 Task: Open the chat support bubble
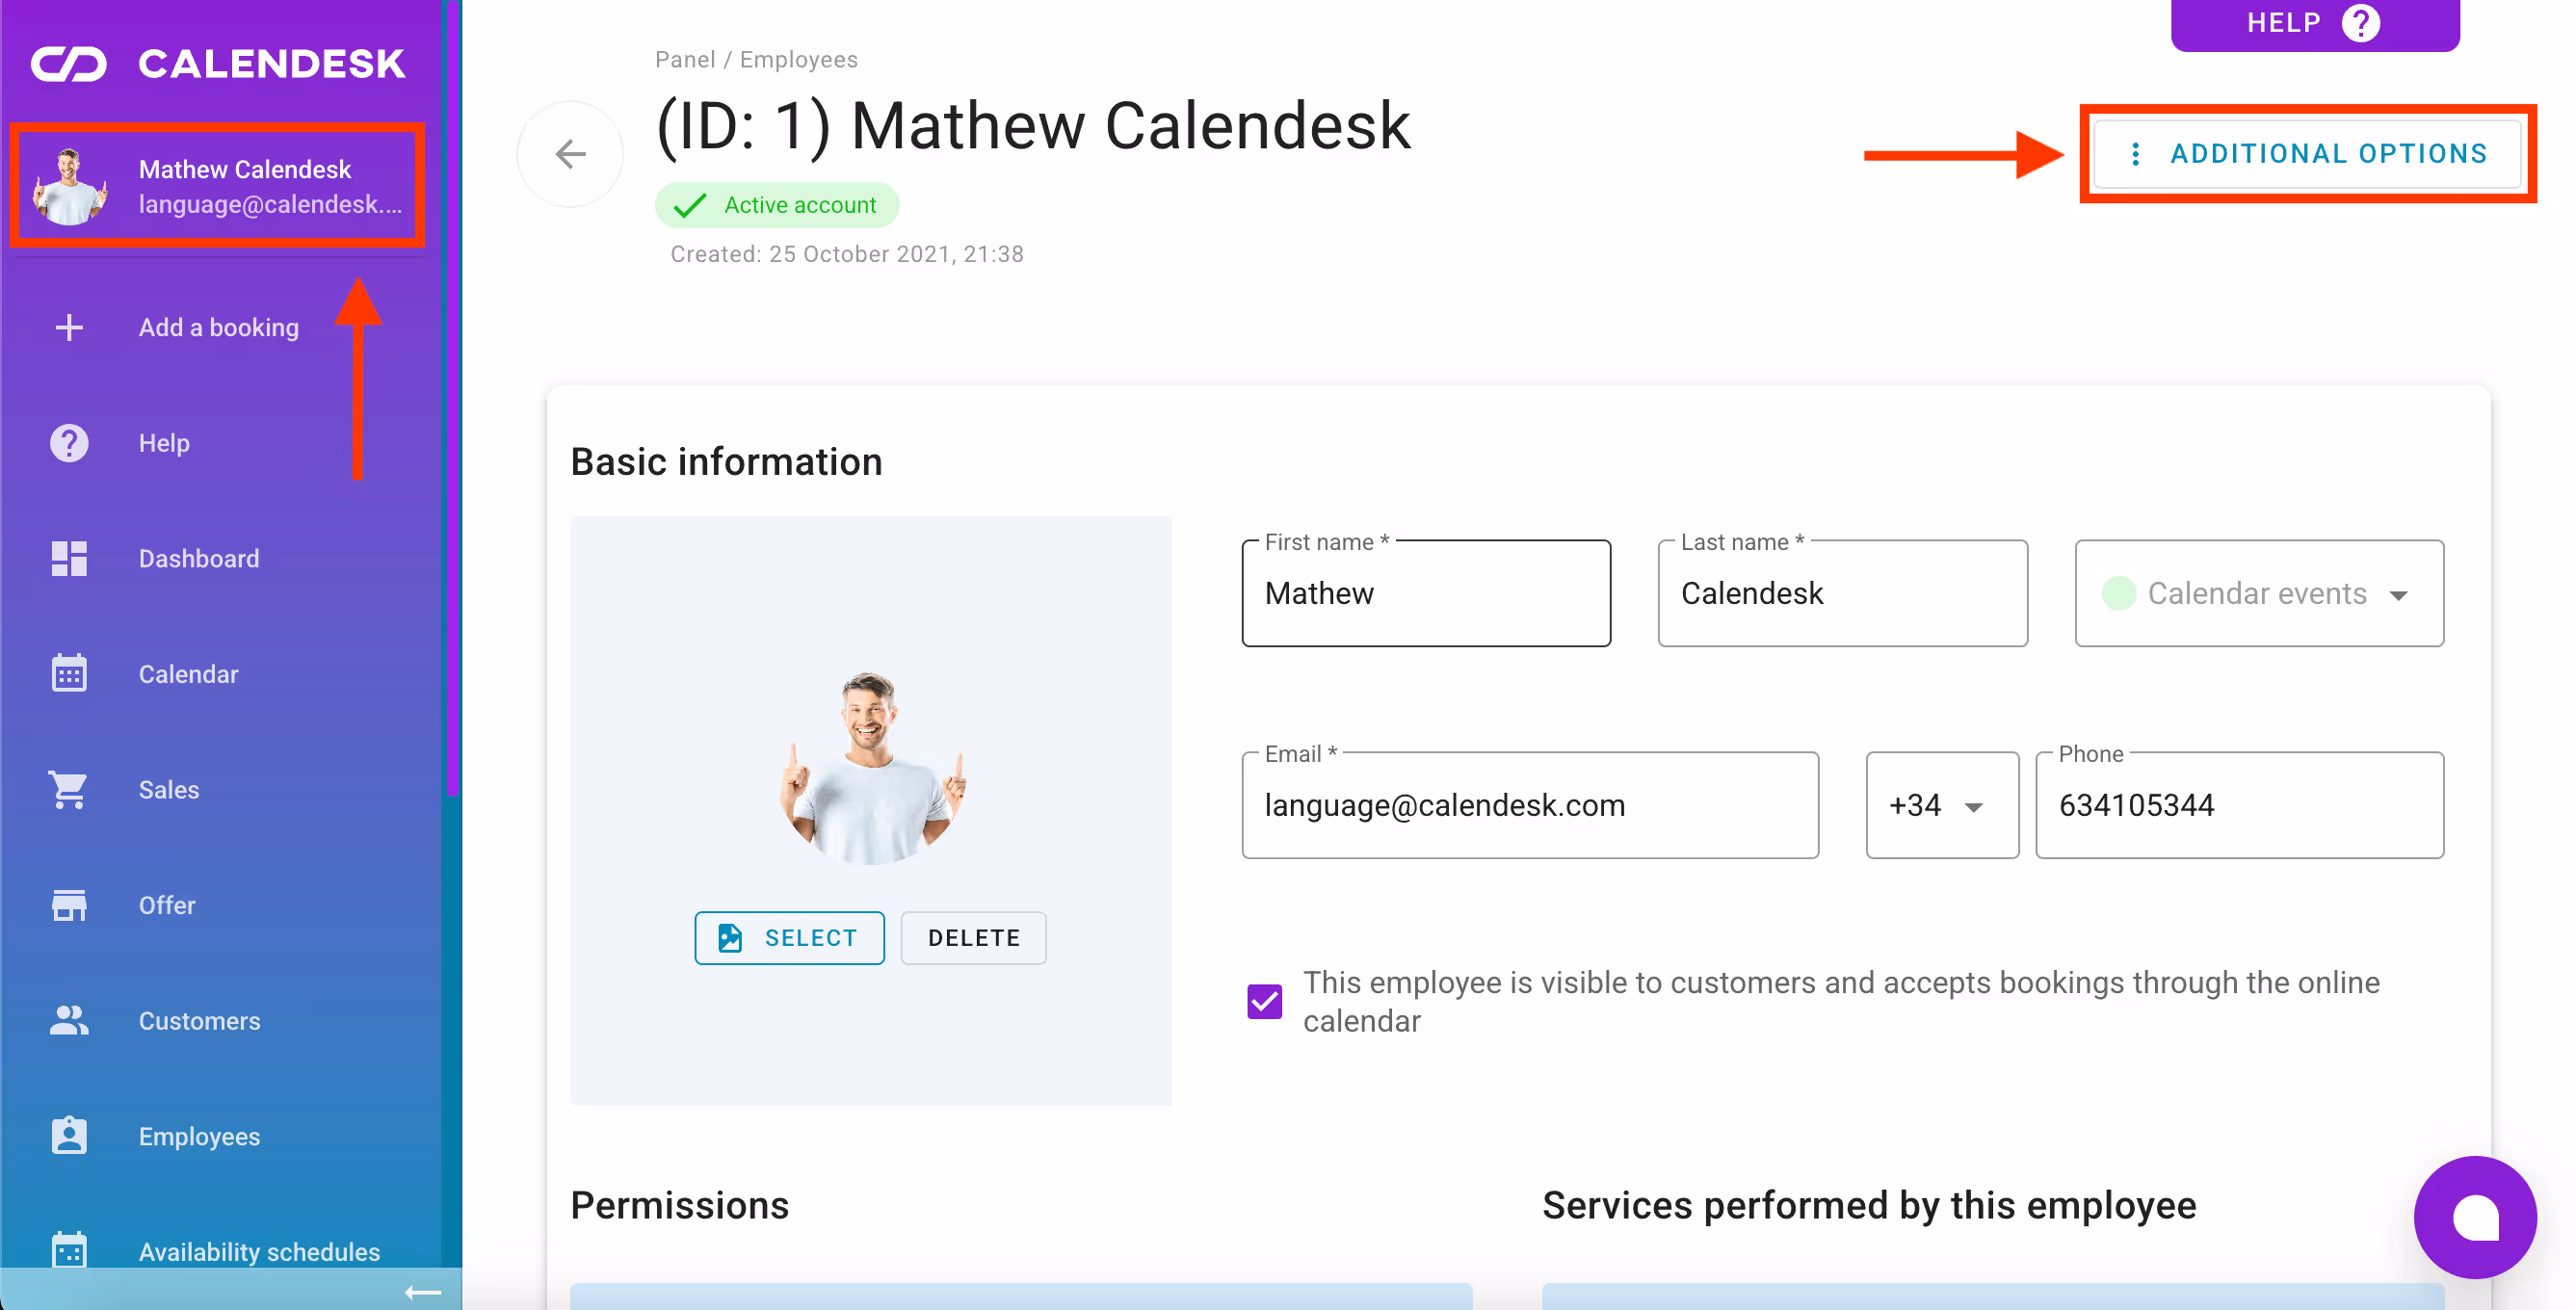[x=2475, y=1218]
